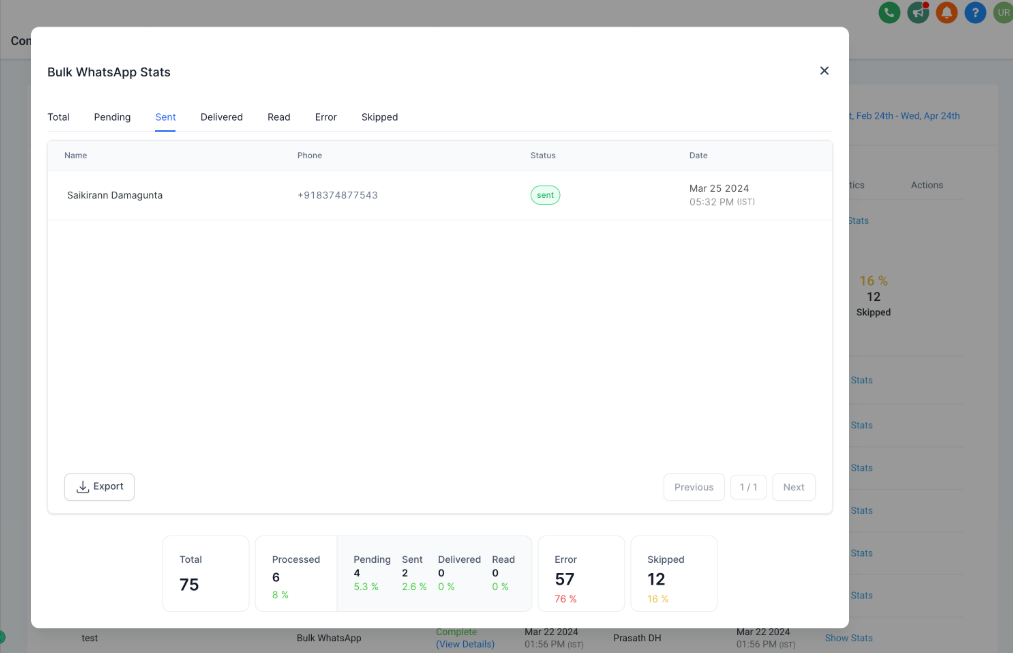1013x653 pixels.
Task: Click the green sent status badge
Action: (x=545, y=195)
